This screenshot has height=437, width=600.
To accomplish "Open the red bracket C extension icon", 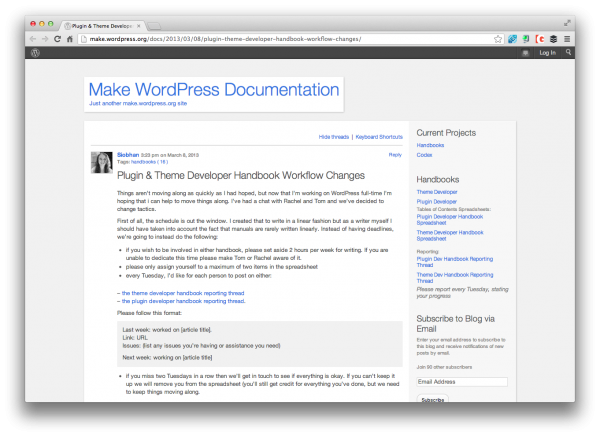I will 540,39.
